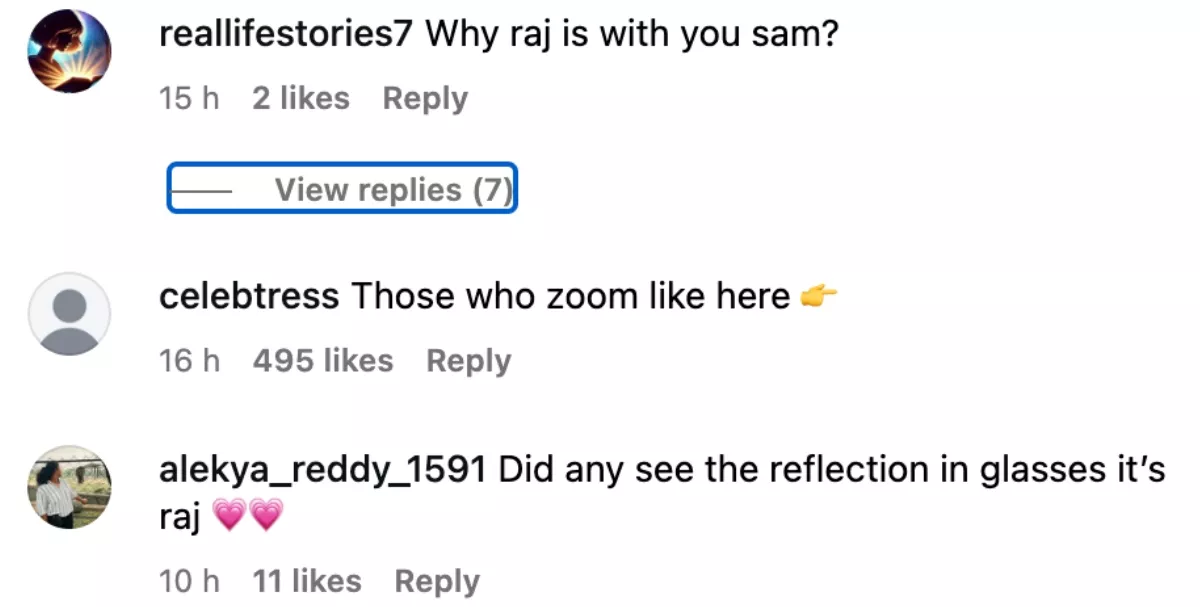Screen dimensions: 1200x607
Task: Click the "Why raj is with you sam?" text
Action: point(632,36)
